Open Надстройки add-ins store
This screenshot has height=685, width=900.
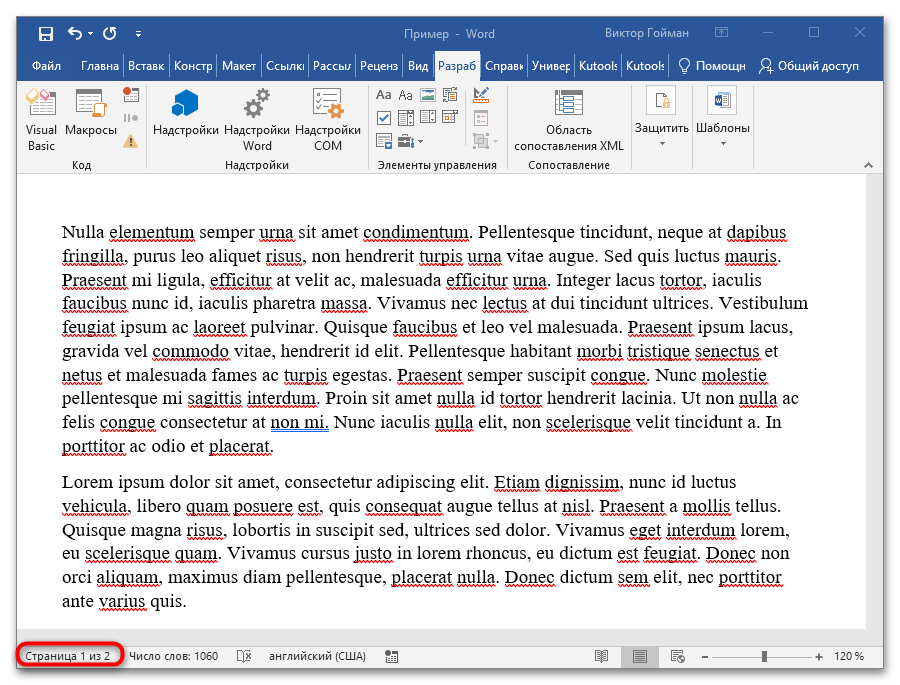click(x=186, y=114)
